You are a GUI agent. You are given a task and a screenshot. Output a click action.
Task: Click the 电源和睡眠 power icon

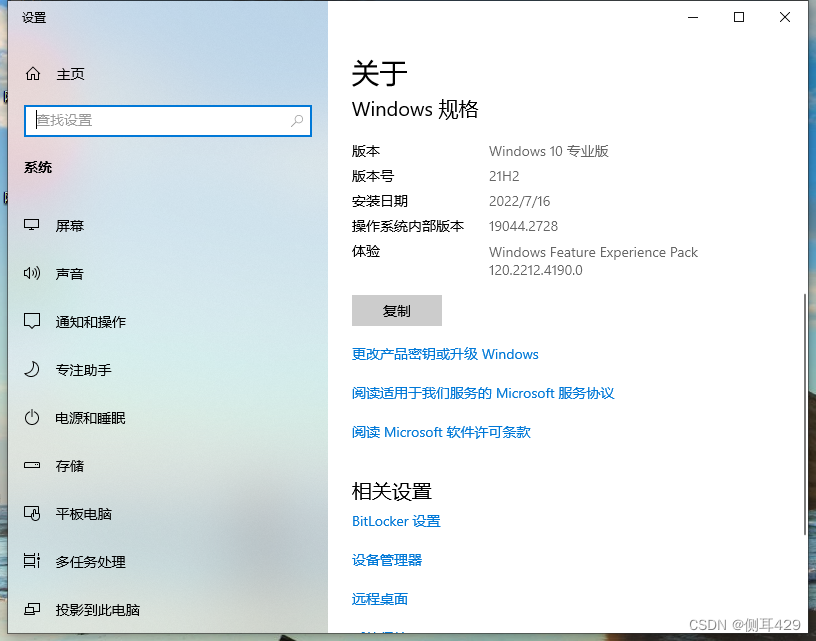[x=32, y=417]
